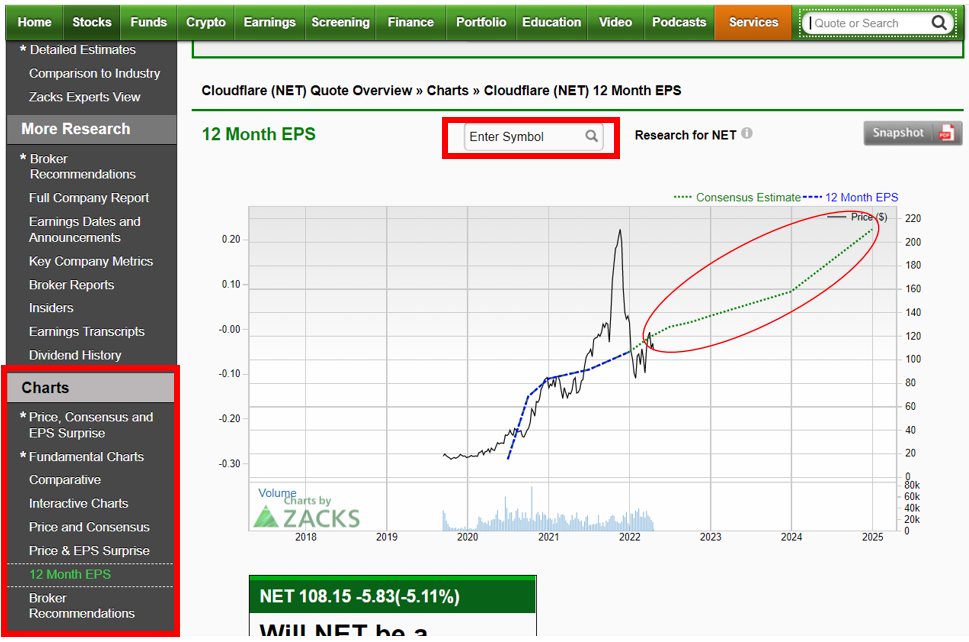969x642 pixels.
Task: Open first Broker Recommendations under More Research
Action: pyautogui.click(x=83, y=166)
